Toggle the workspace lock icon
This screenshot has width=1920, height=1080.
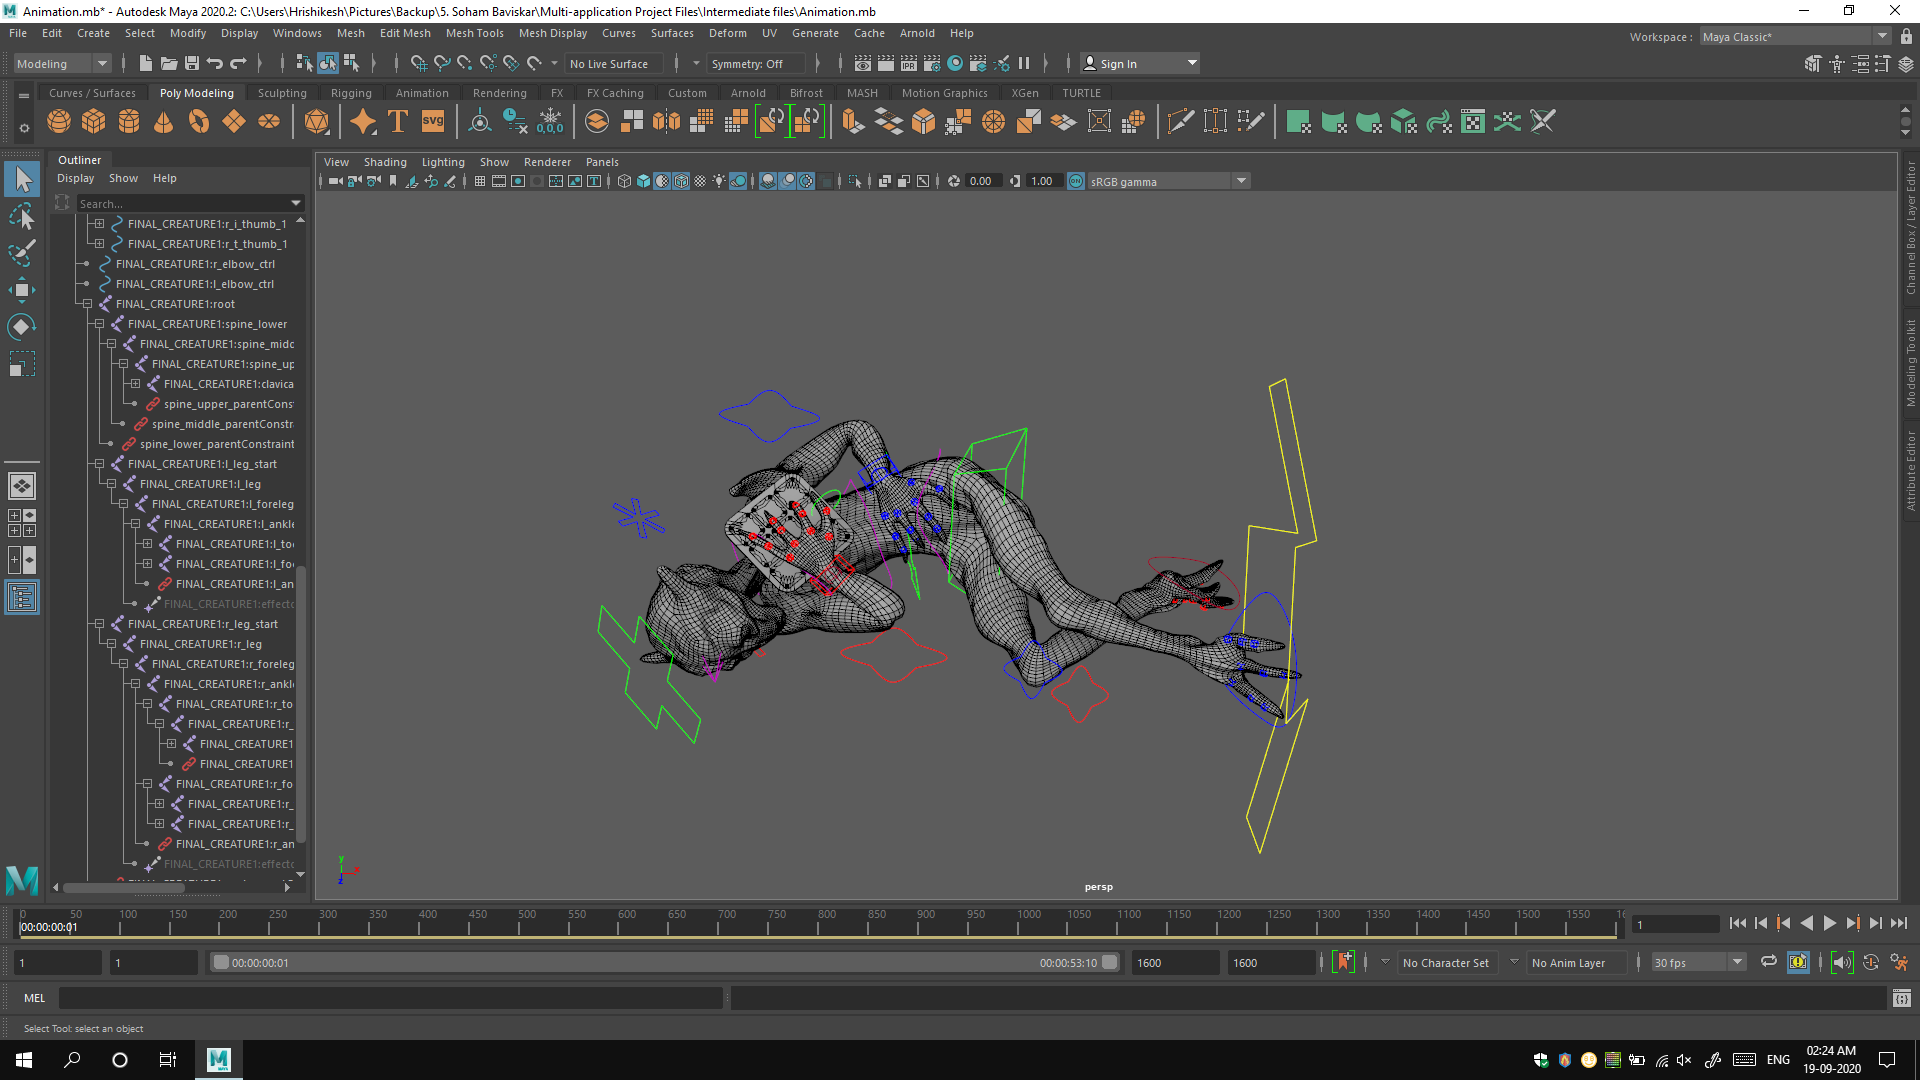coord(1907,36)
